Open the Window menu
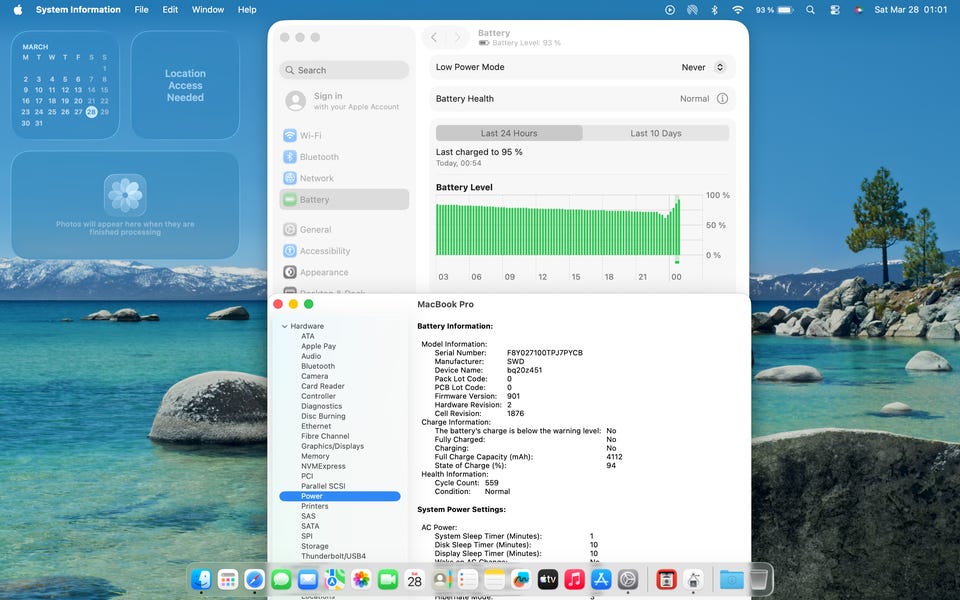Screen dimensions: 960x600 (x=207, y=10)
